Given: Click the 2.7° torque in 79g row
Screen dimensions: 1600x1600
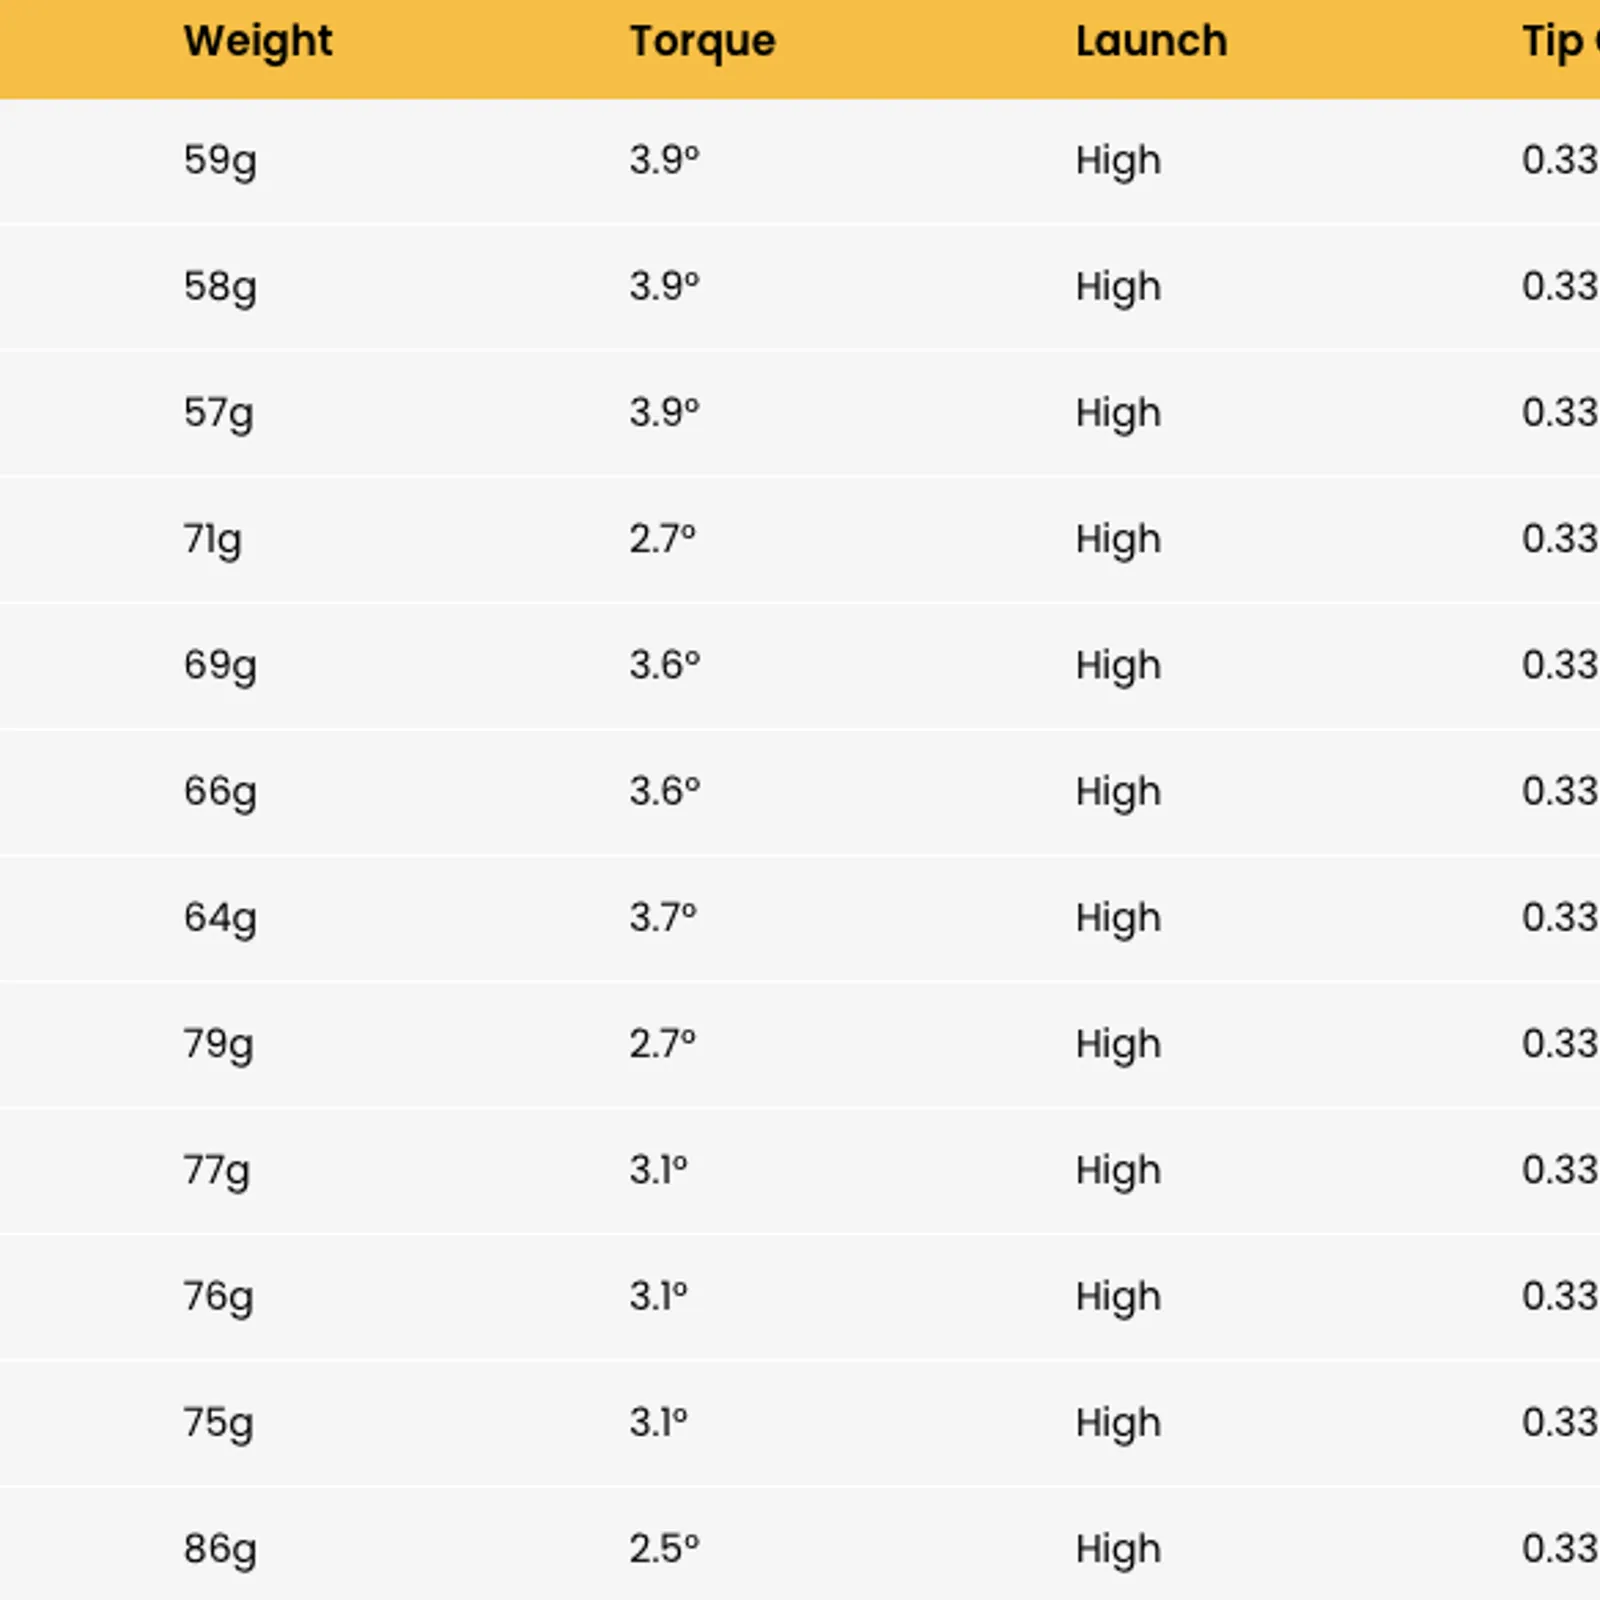Looking at the screenshot, I should [x=662, y=1044].
